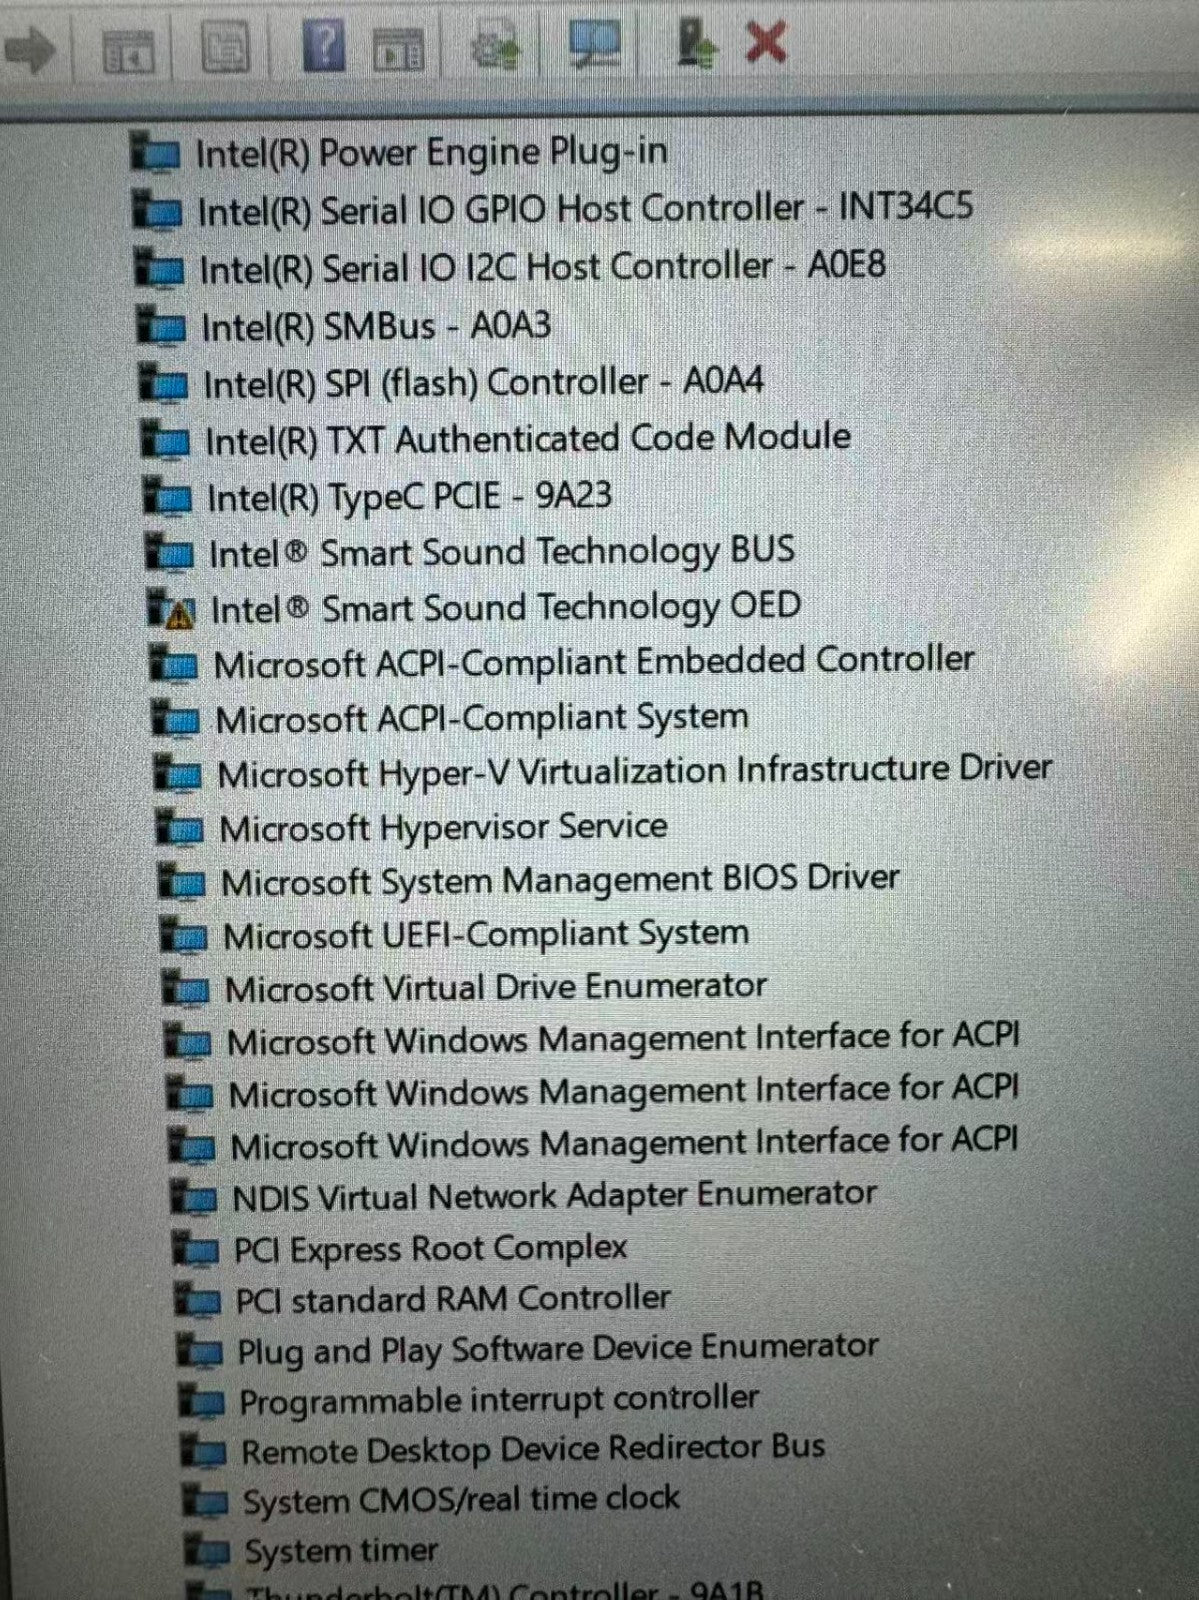The image size is (1199, 1600).
Task: Click the action pane toolbar icon
Action: tap(399, 50)
